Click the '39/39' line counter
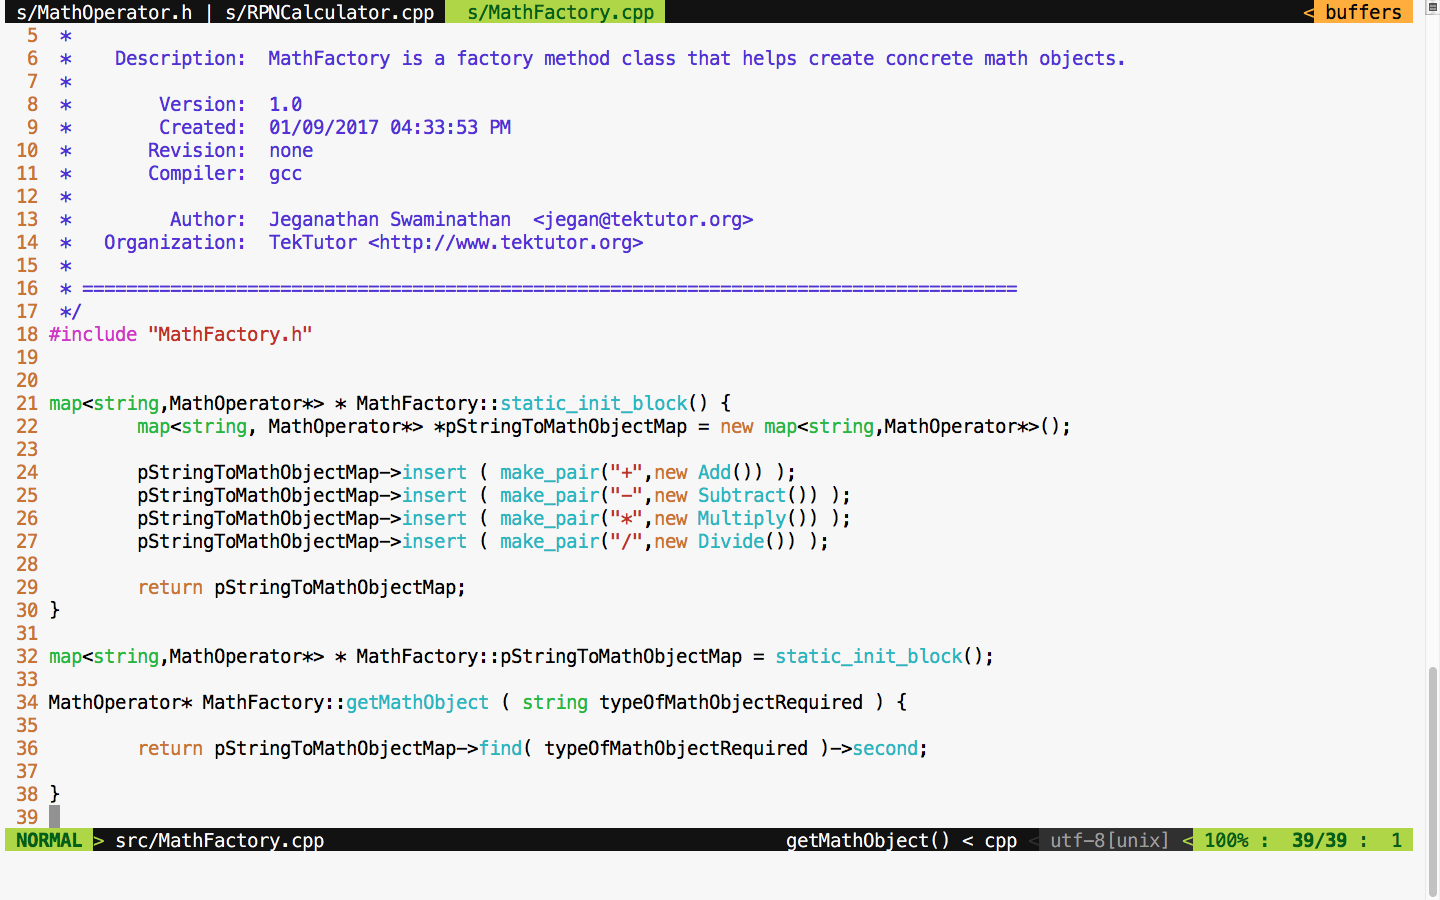This screenshot has width=1440, height=900. tap(1319, 840)
